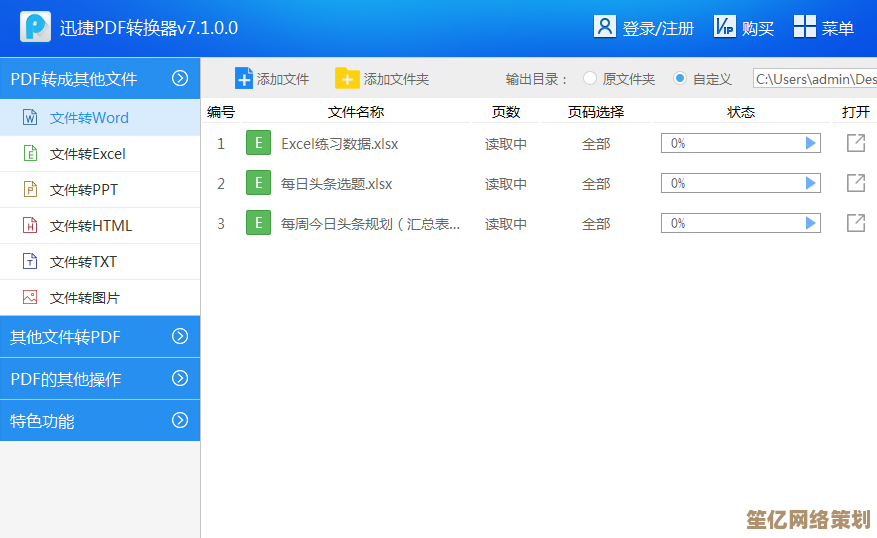Click the 登录/注册 link

pos(658,28)
